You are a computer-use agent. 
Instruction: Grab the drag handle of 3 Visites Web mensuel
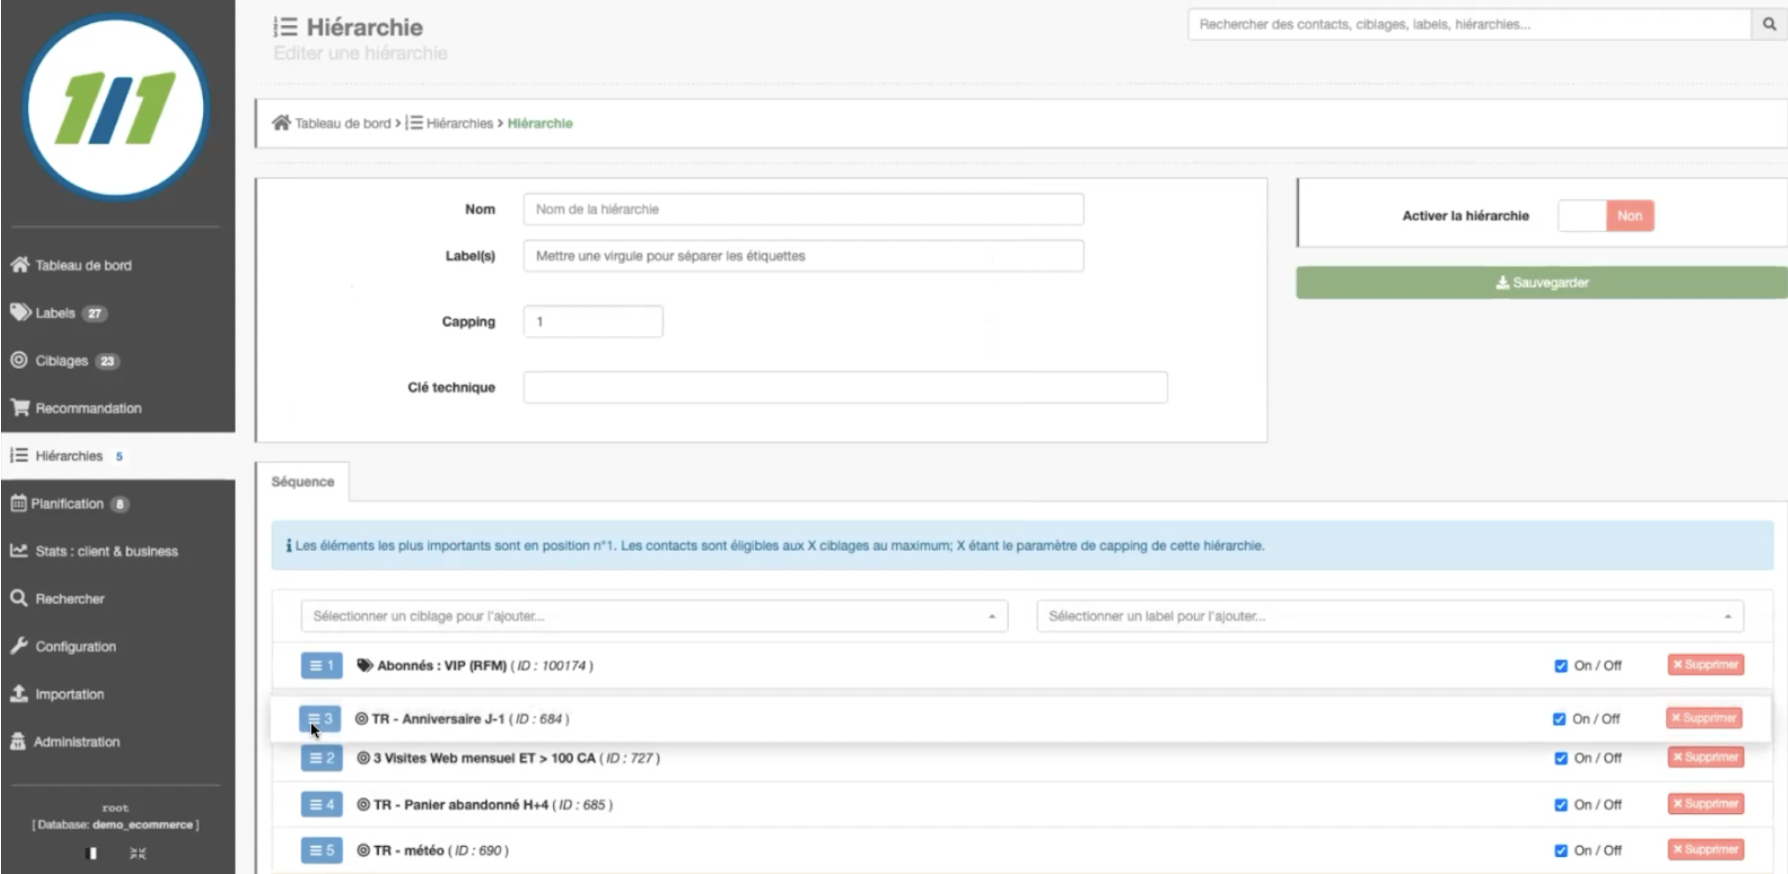click(321, 758)
